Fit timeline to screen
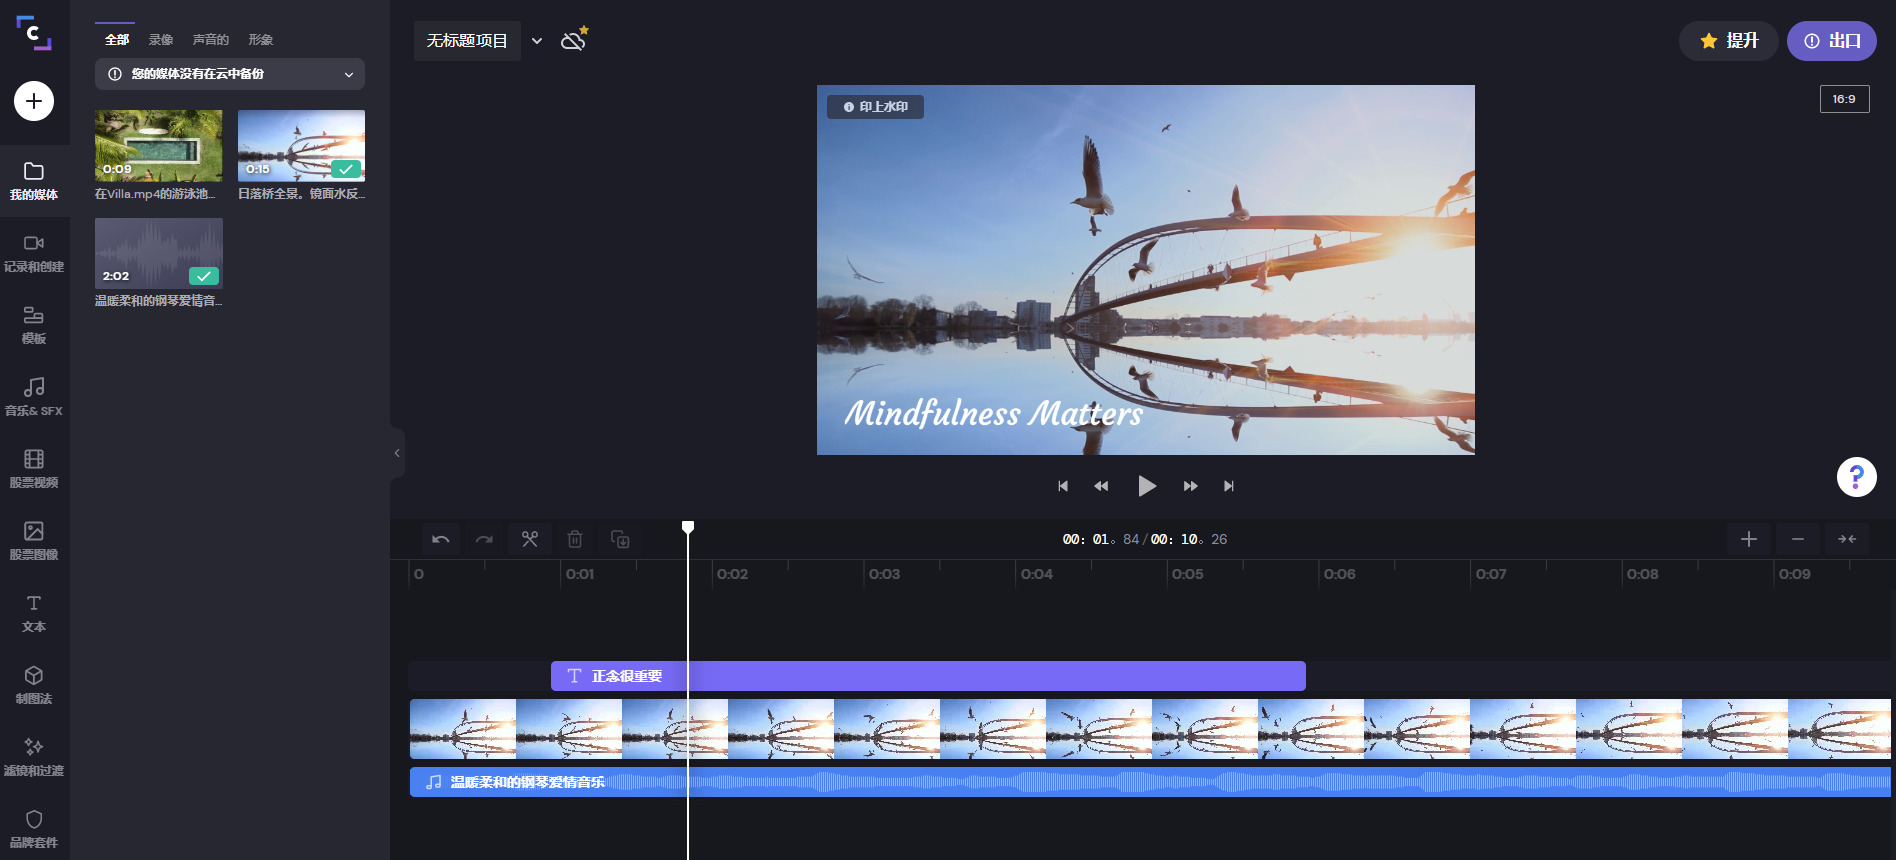Viewport: 1896px width, 860px height. click(1847, 539)
